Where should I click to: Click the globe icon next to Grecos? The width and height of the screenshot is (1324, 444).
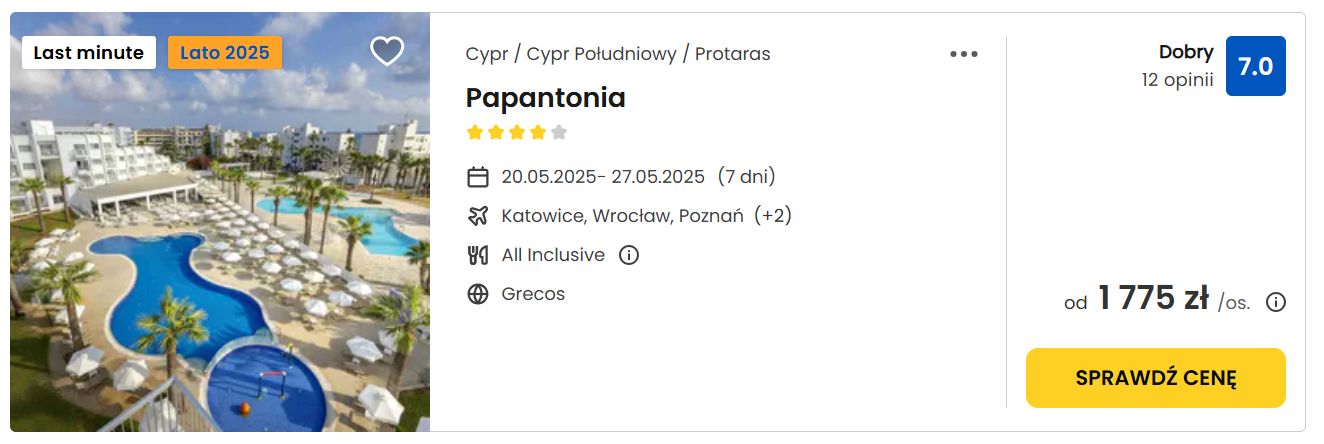tap(478, 294)
